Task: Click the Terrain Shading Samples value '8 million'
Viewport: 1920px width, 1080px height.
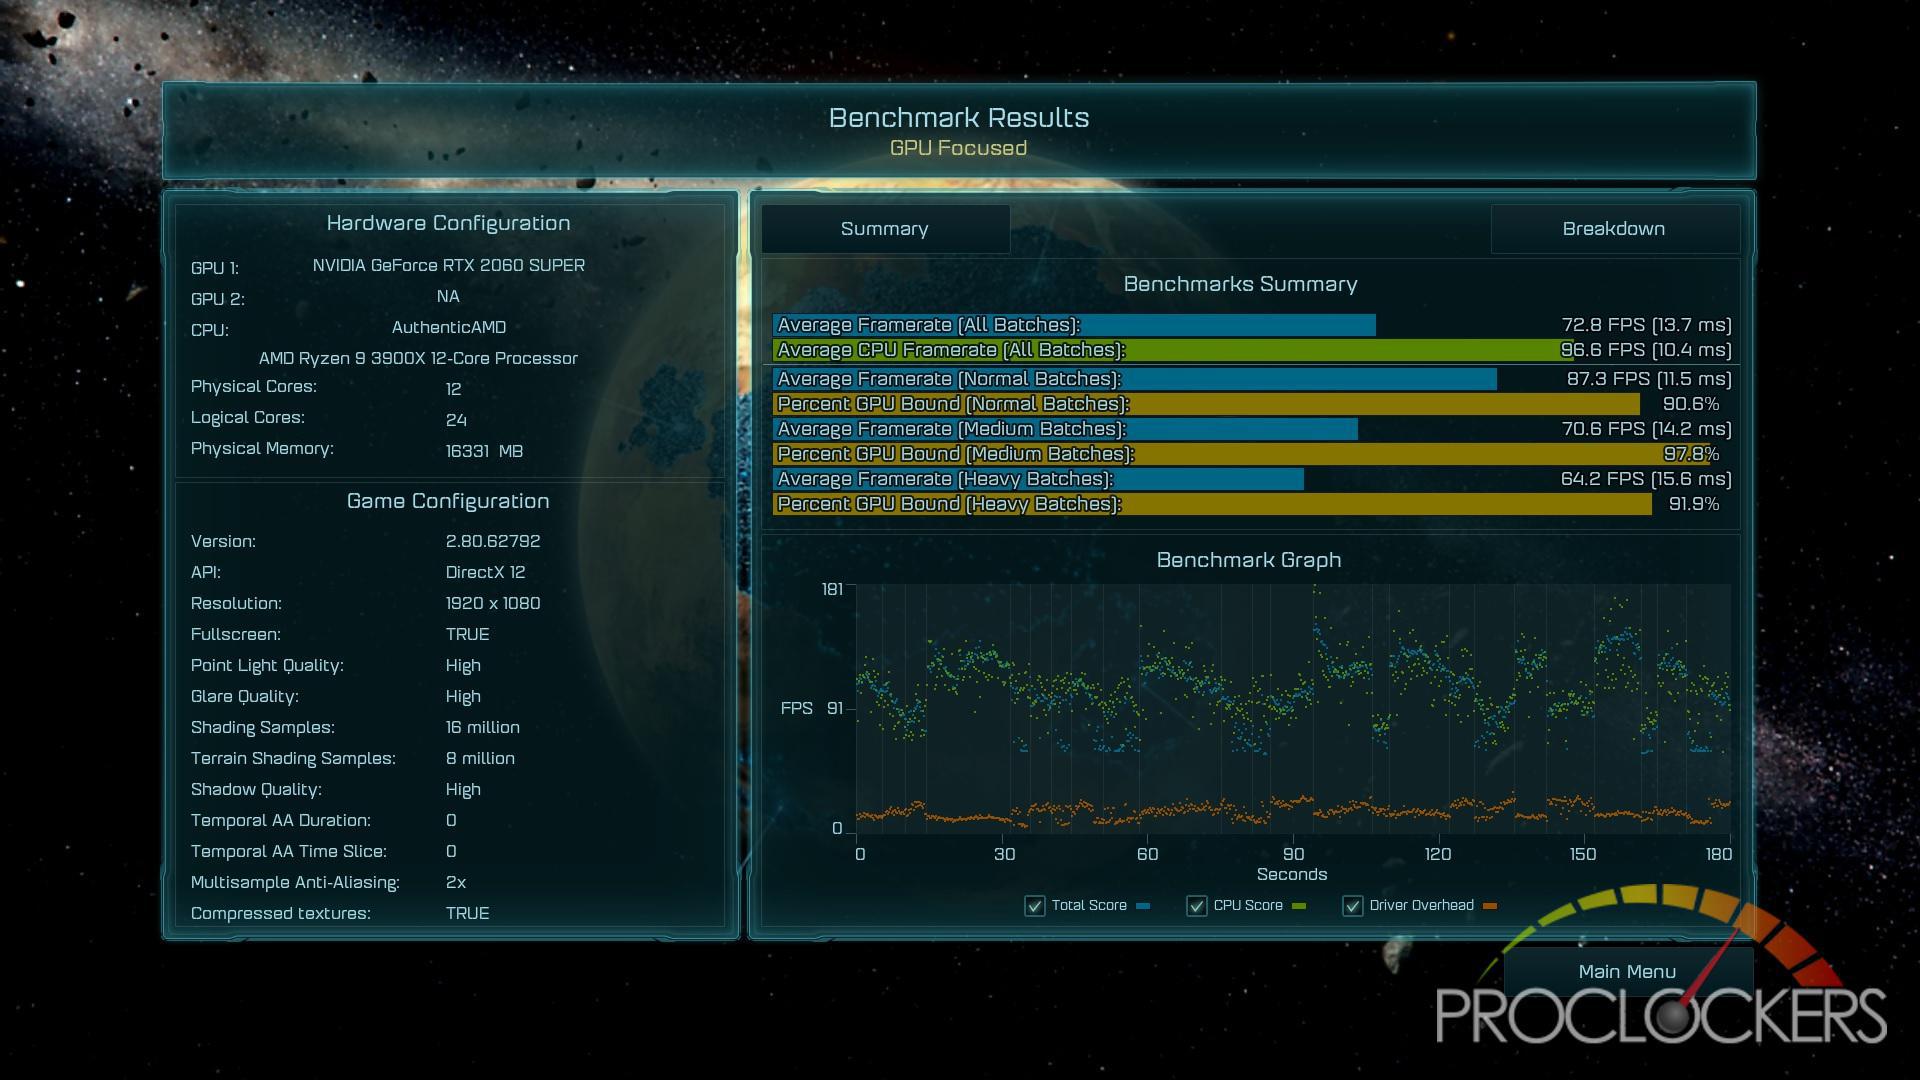Action: 480,758
